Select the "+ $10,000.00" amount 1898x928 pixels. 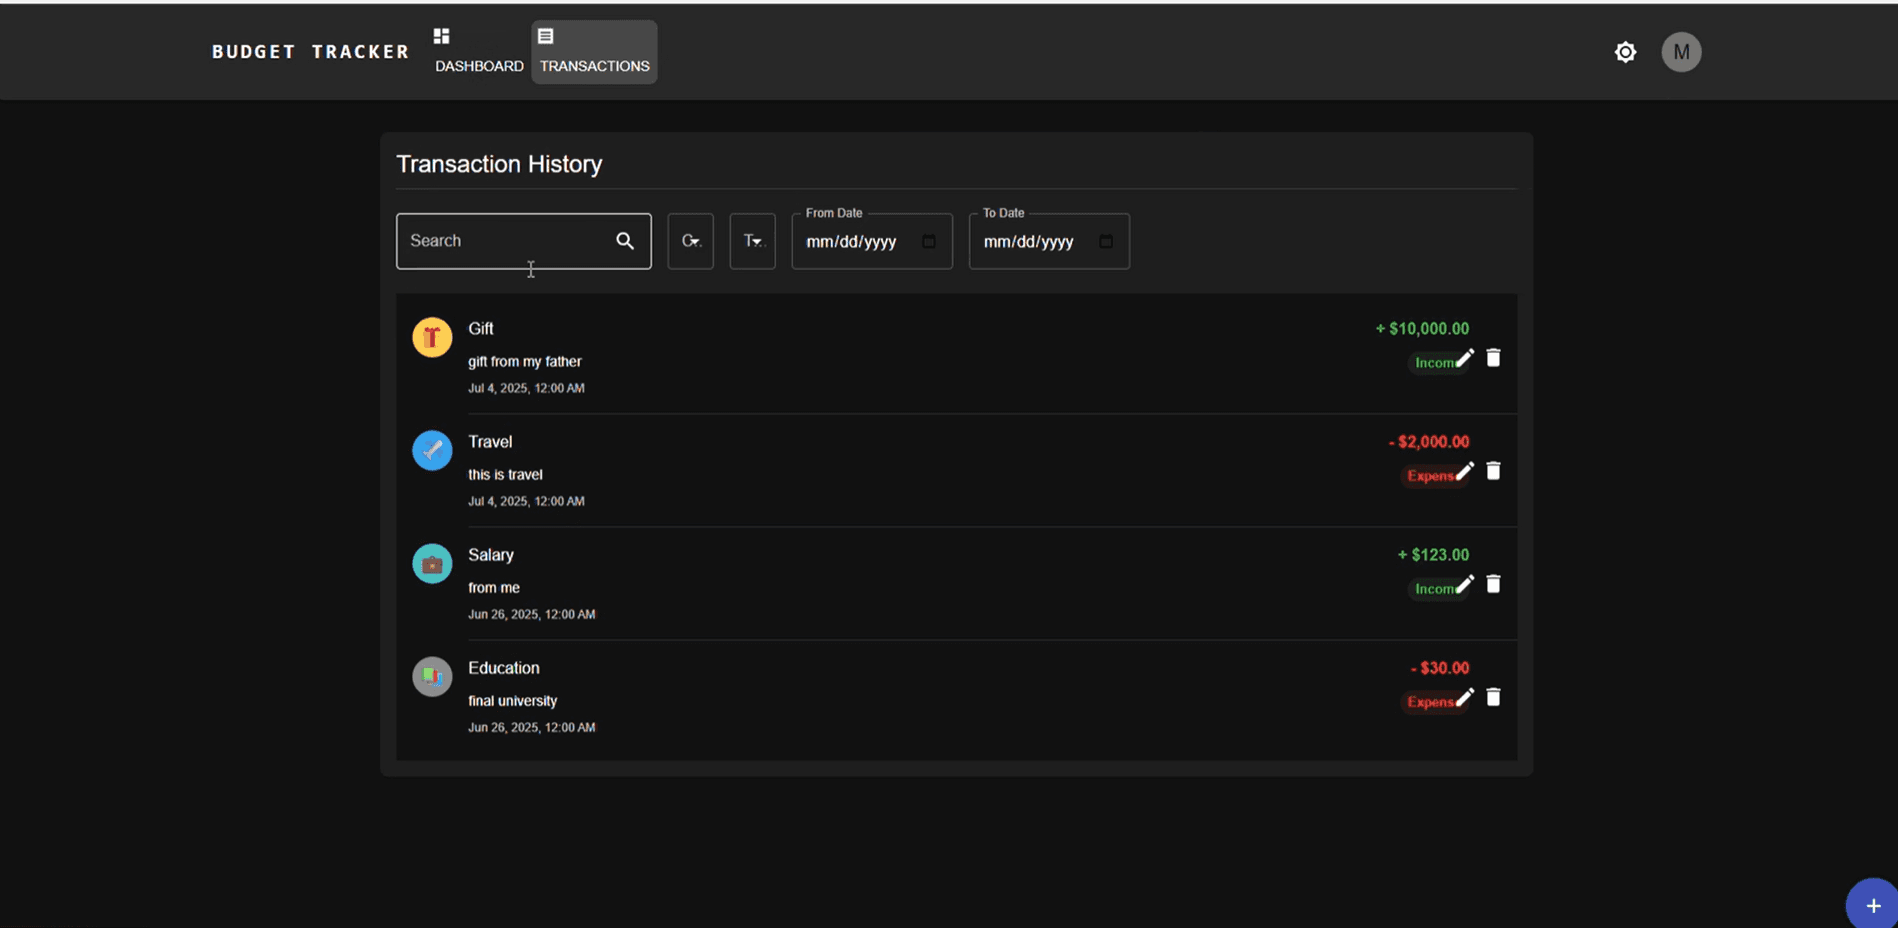(1422, 329)
